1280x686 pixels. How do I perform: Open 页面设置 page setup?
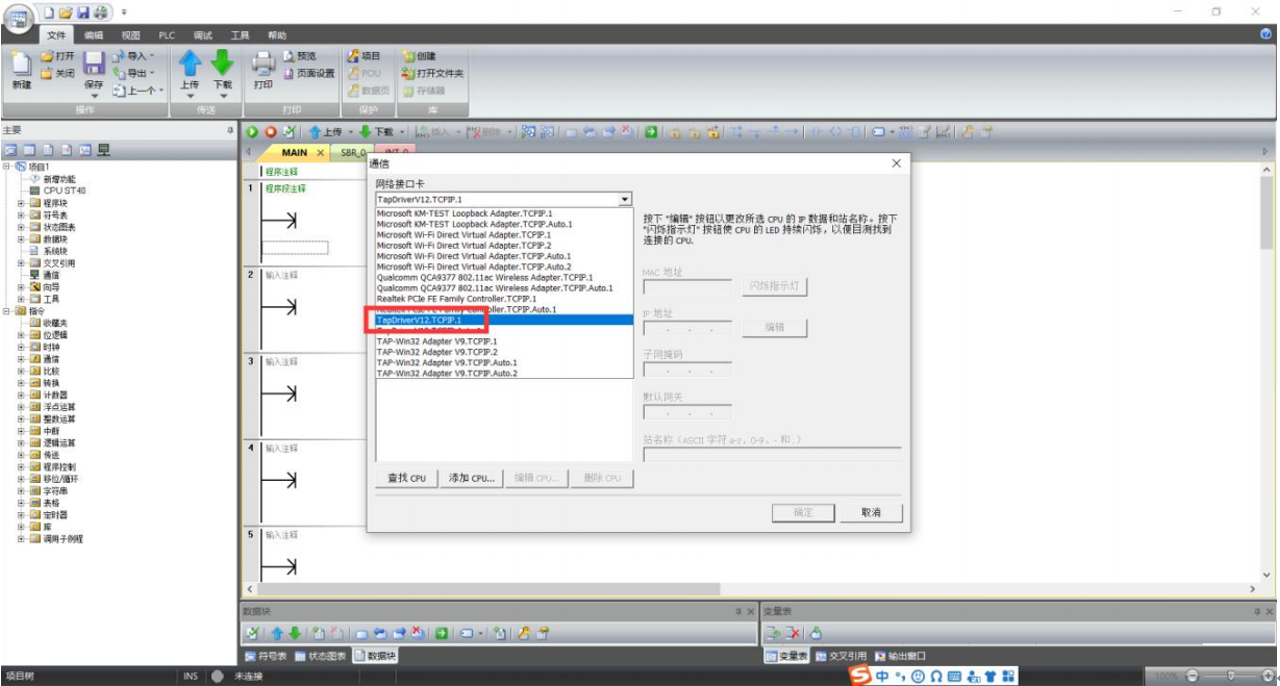point(309,73)
